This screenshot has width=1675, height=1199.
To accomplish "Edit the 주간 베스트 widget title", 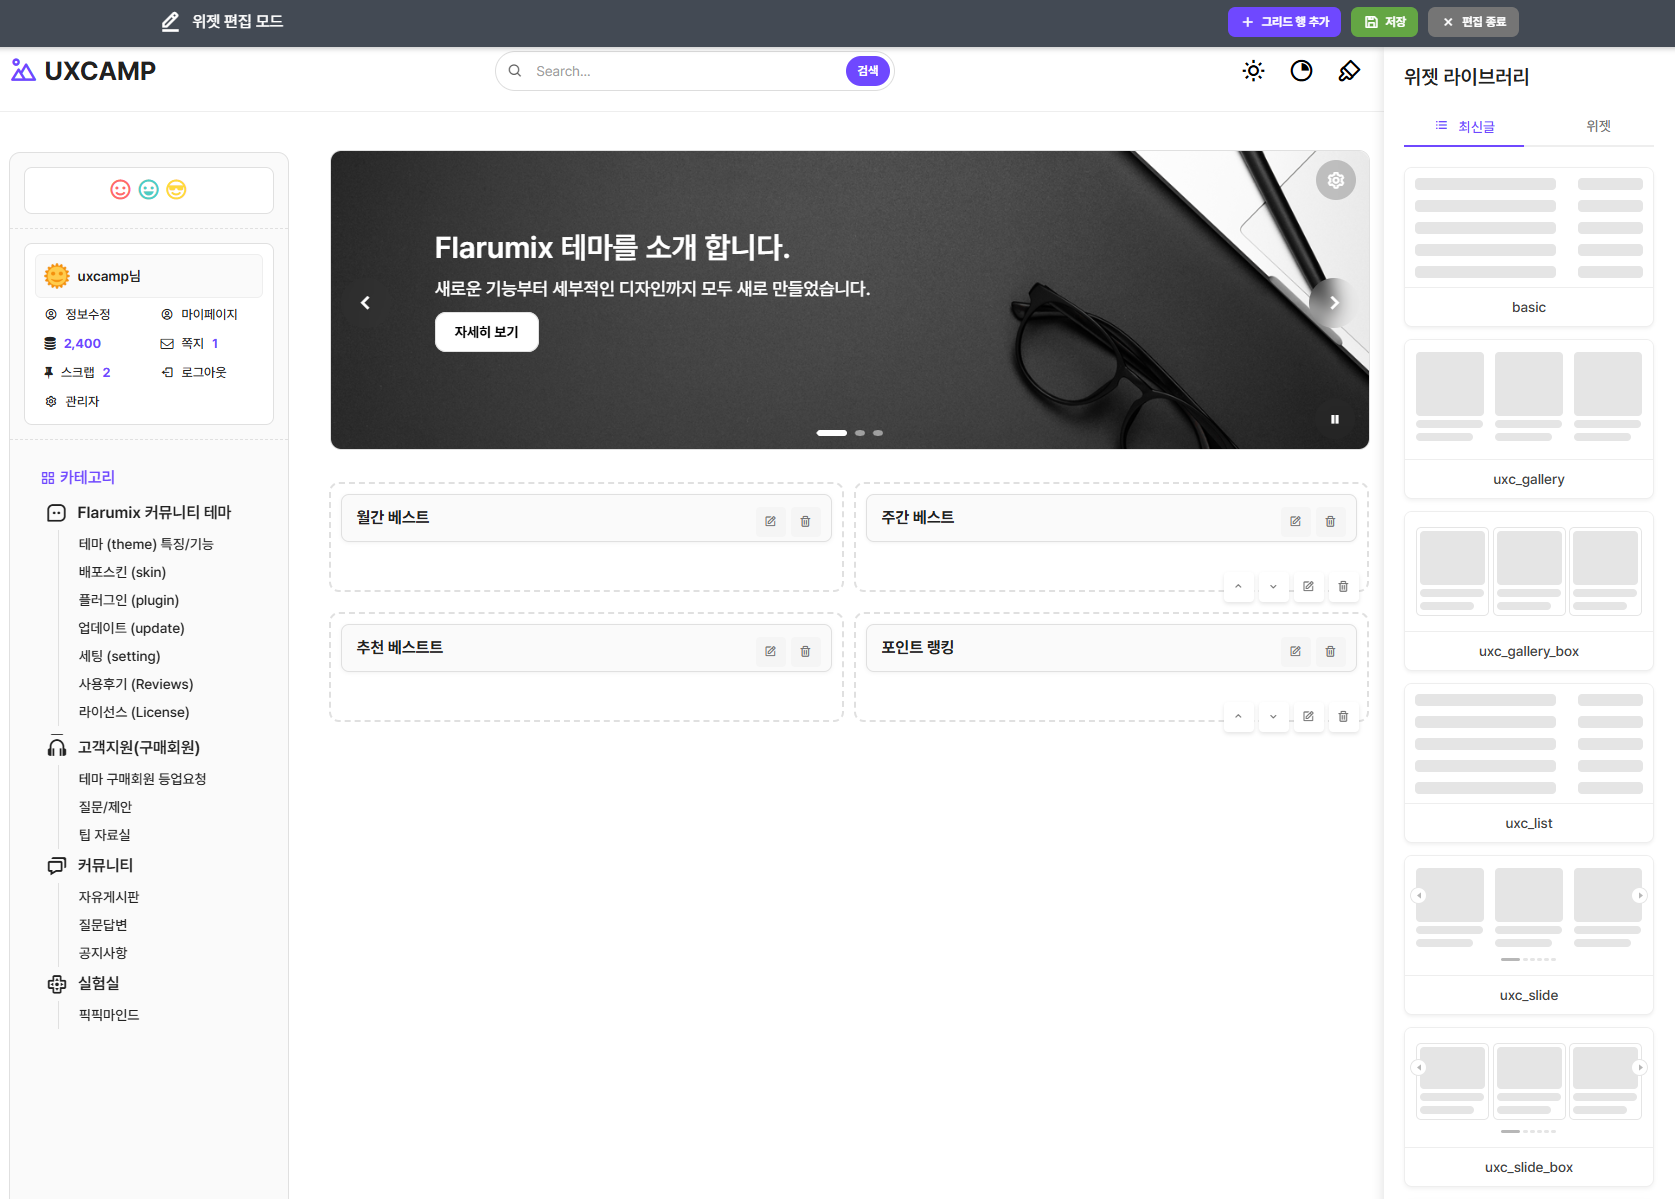I will [x=1295, y=521].
